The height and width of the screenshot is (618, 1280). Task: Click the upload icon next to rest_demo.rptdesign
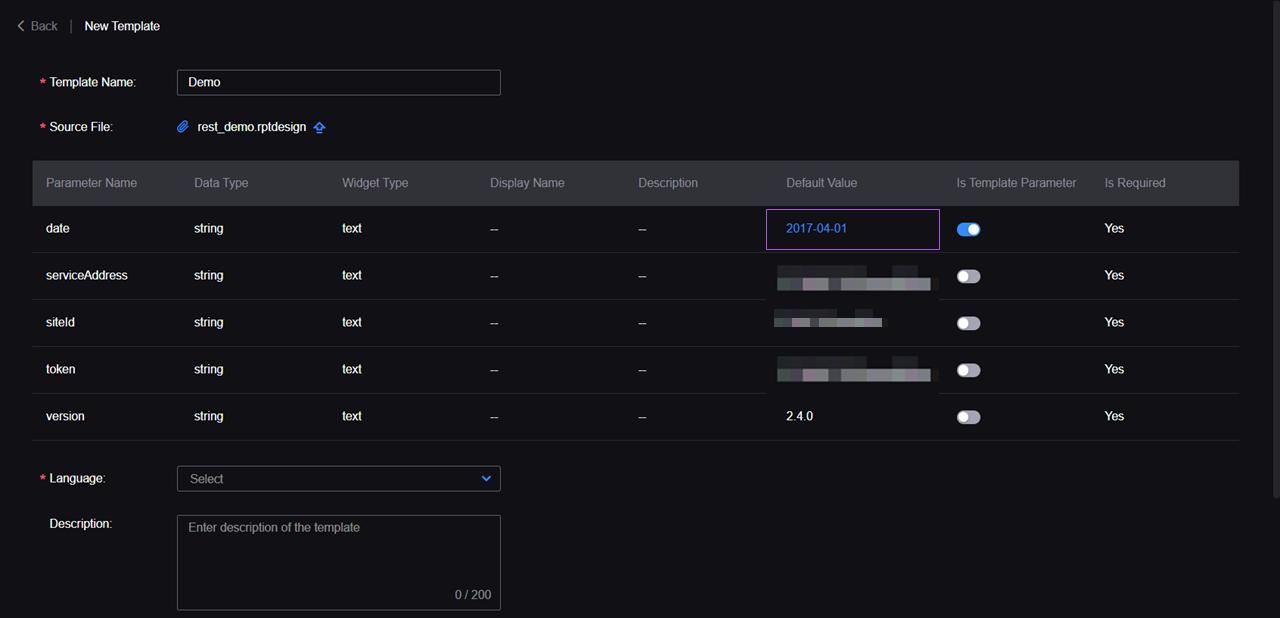pos(320,128)
